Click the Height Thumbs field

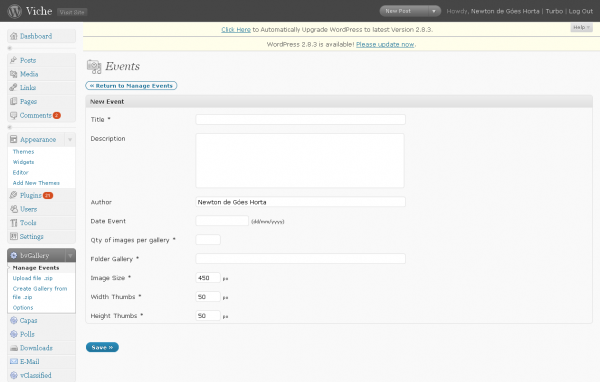(208, 315)
